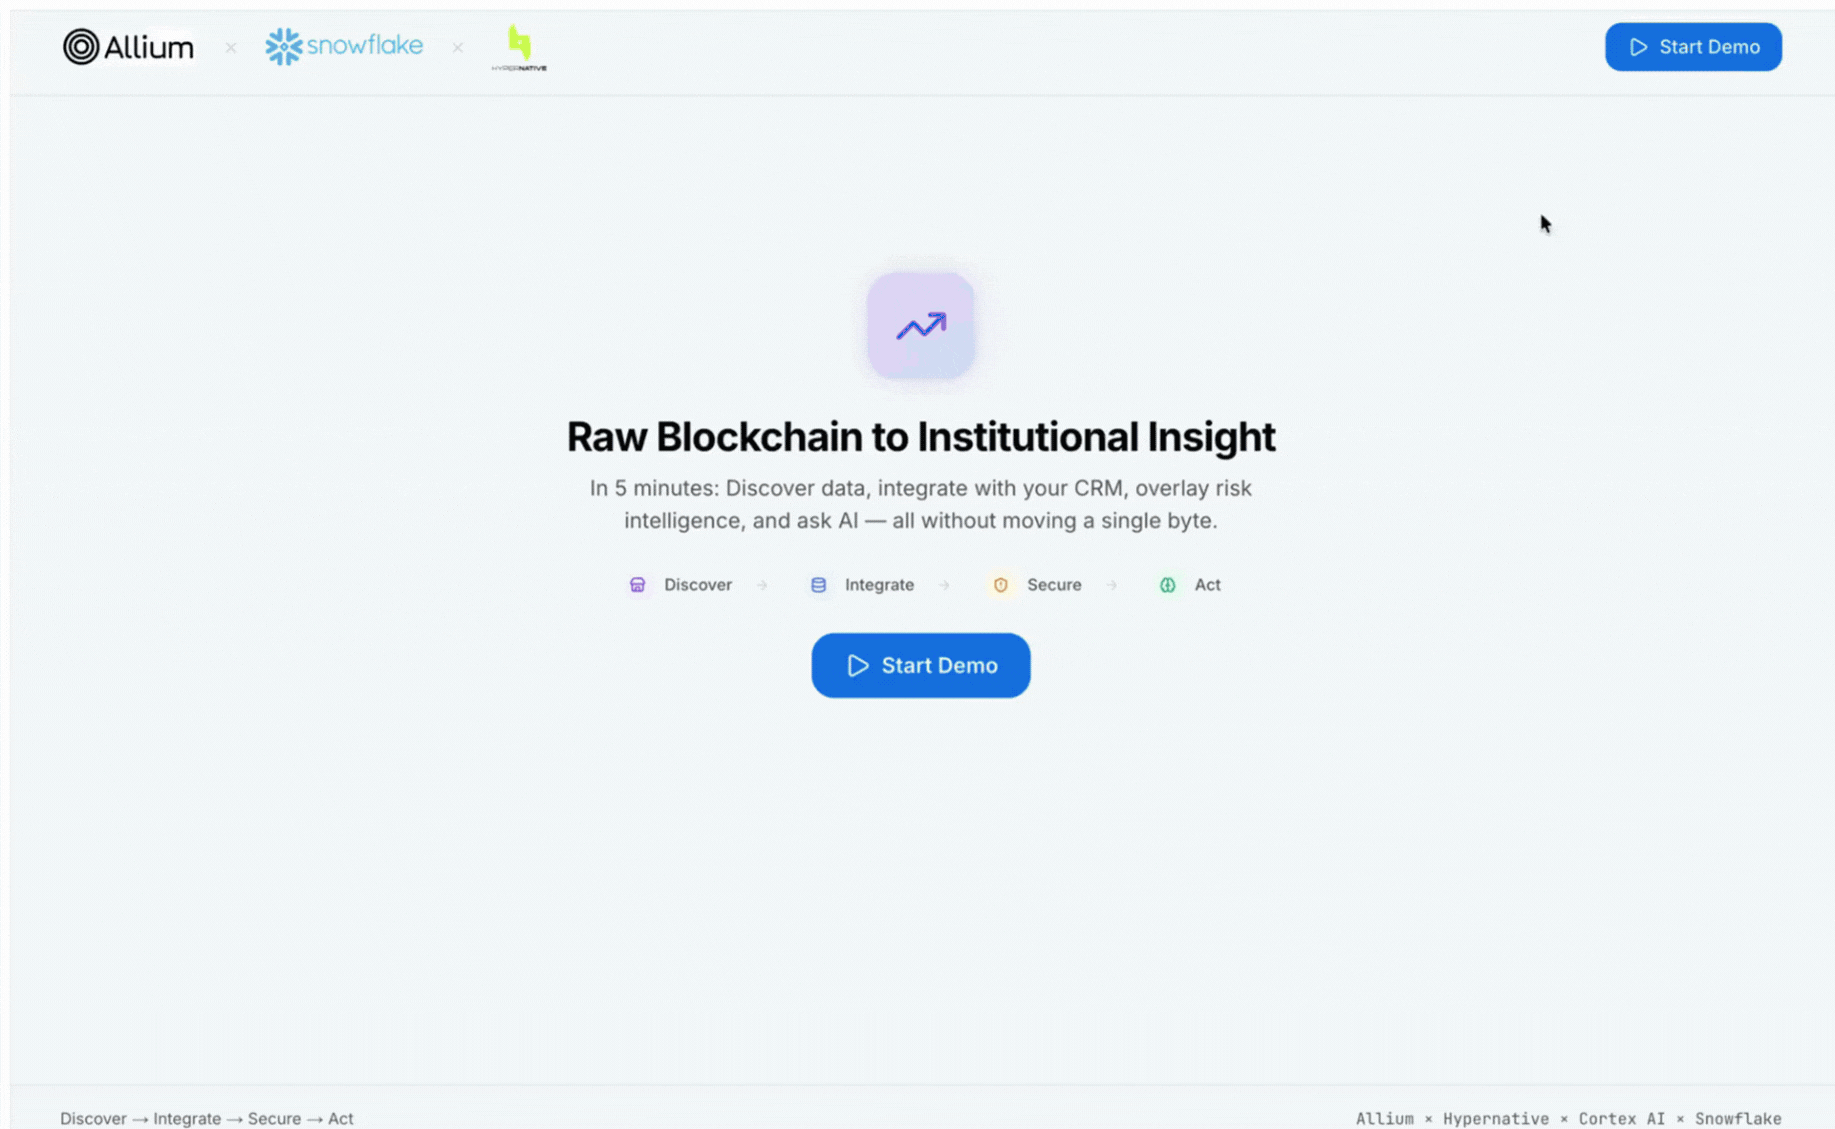Screen dimensions: 1835x1129
Task: Click the Act step label
Action: (1207, 585)
